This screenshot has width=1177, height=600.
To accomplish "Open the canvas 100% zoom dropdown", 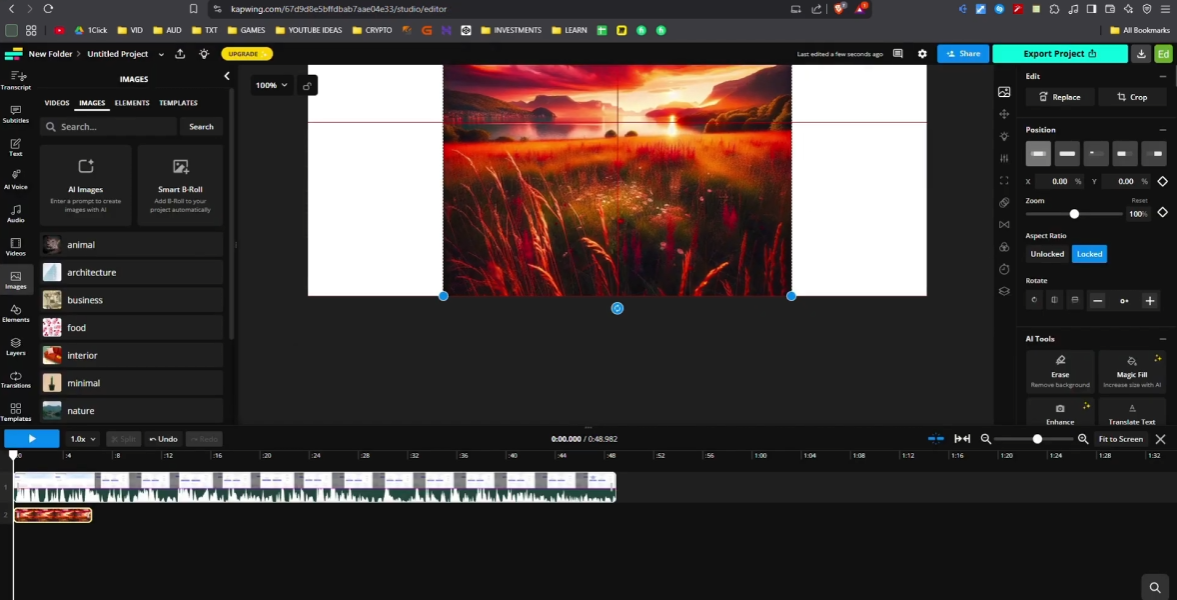I will tap(271, 86).
